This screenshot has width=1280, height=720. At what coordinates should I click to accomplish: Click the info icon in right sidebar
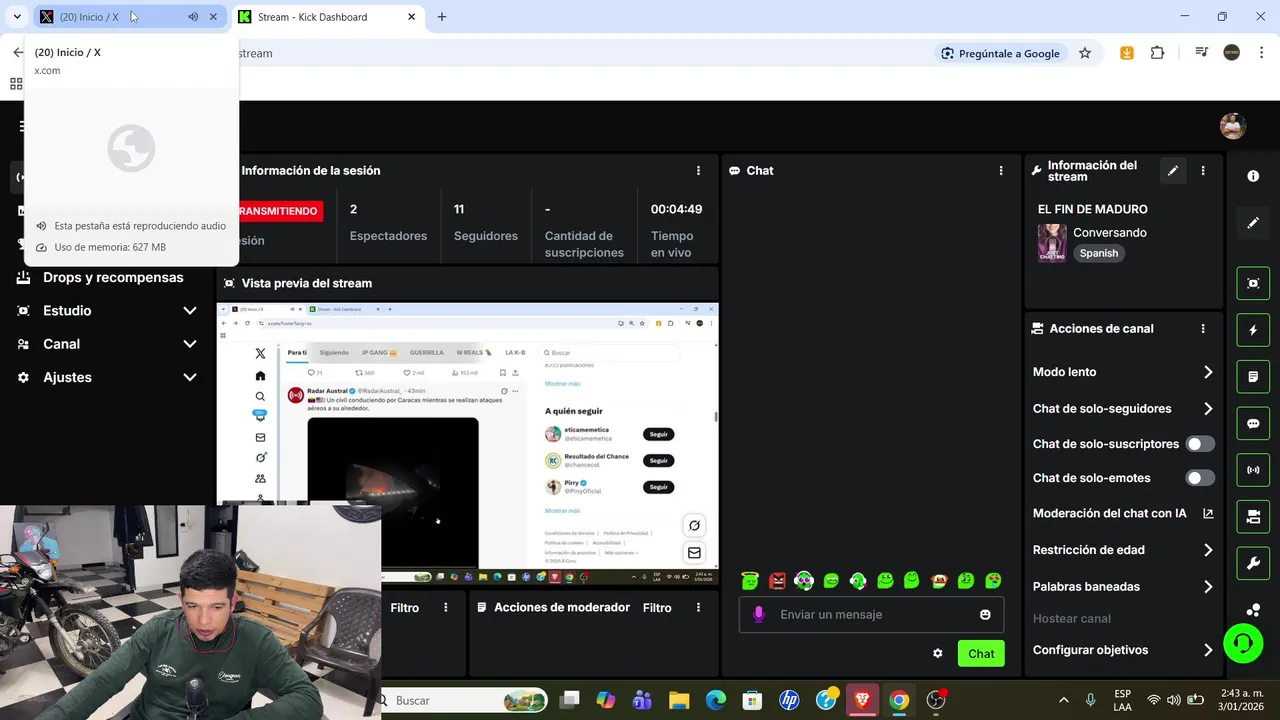tap(1253, 176)
